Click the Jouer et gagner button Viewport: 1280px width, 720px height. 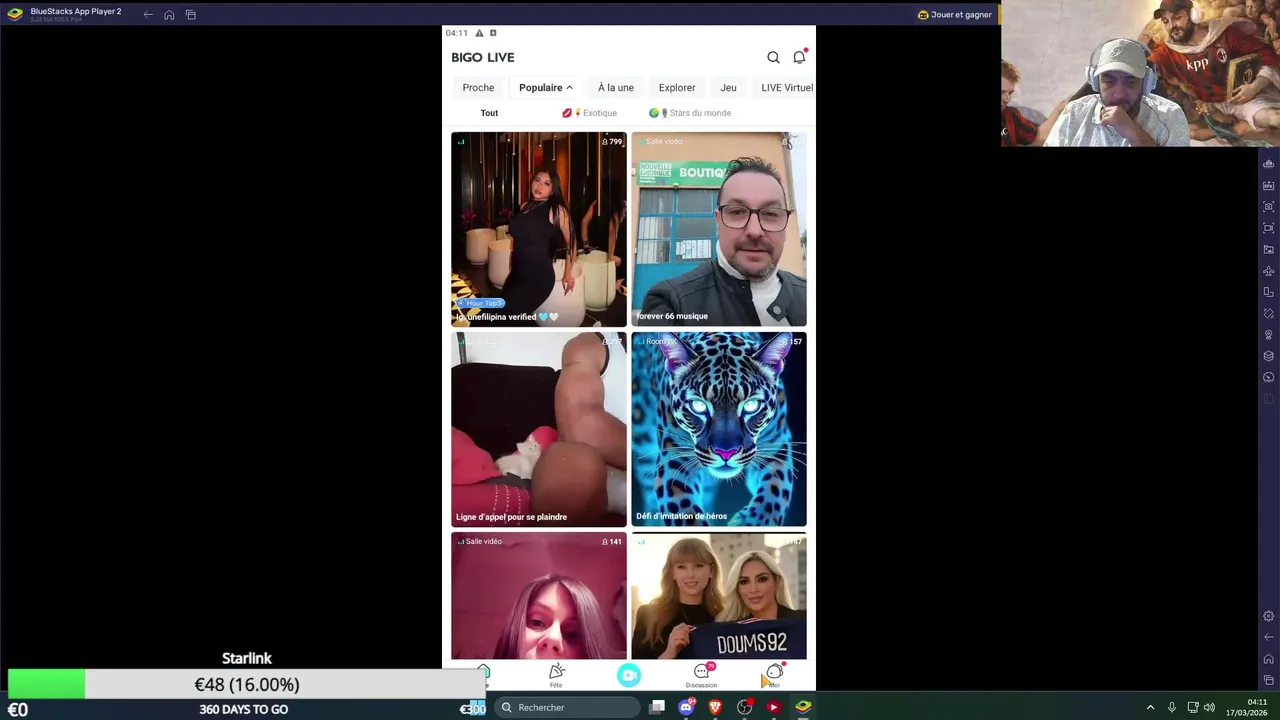pyautogui.click(x=955, y=15)
